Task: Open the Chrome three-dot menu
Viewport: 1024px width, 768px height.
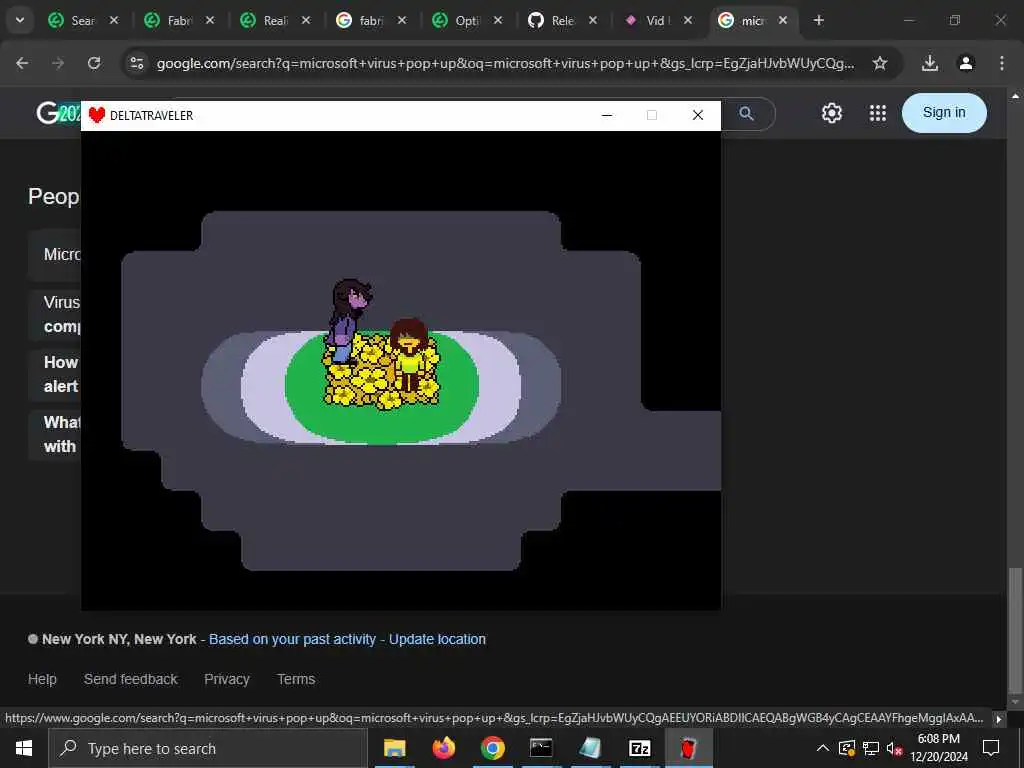Action: [x=1002, y=63]
